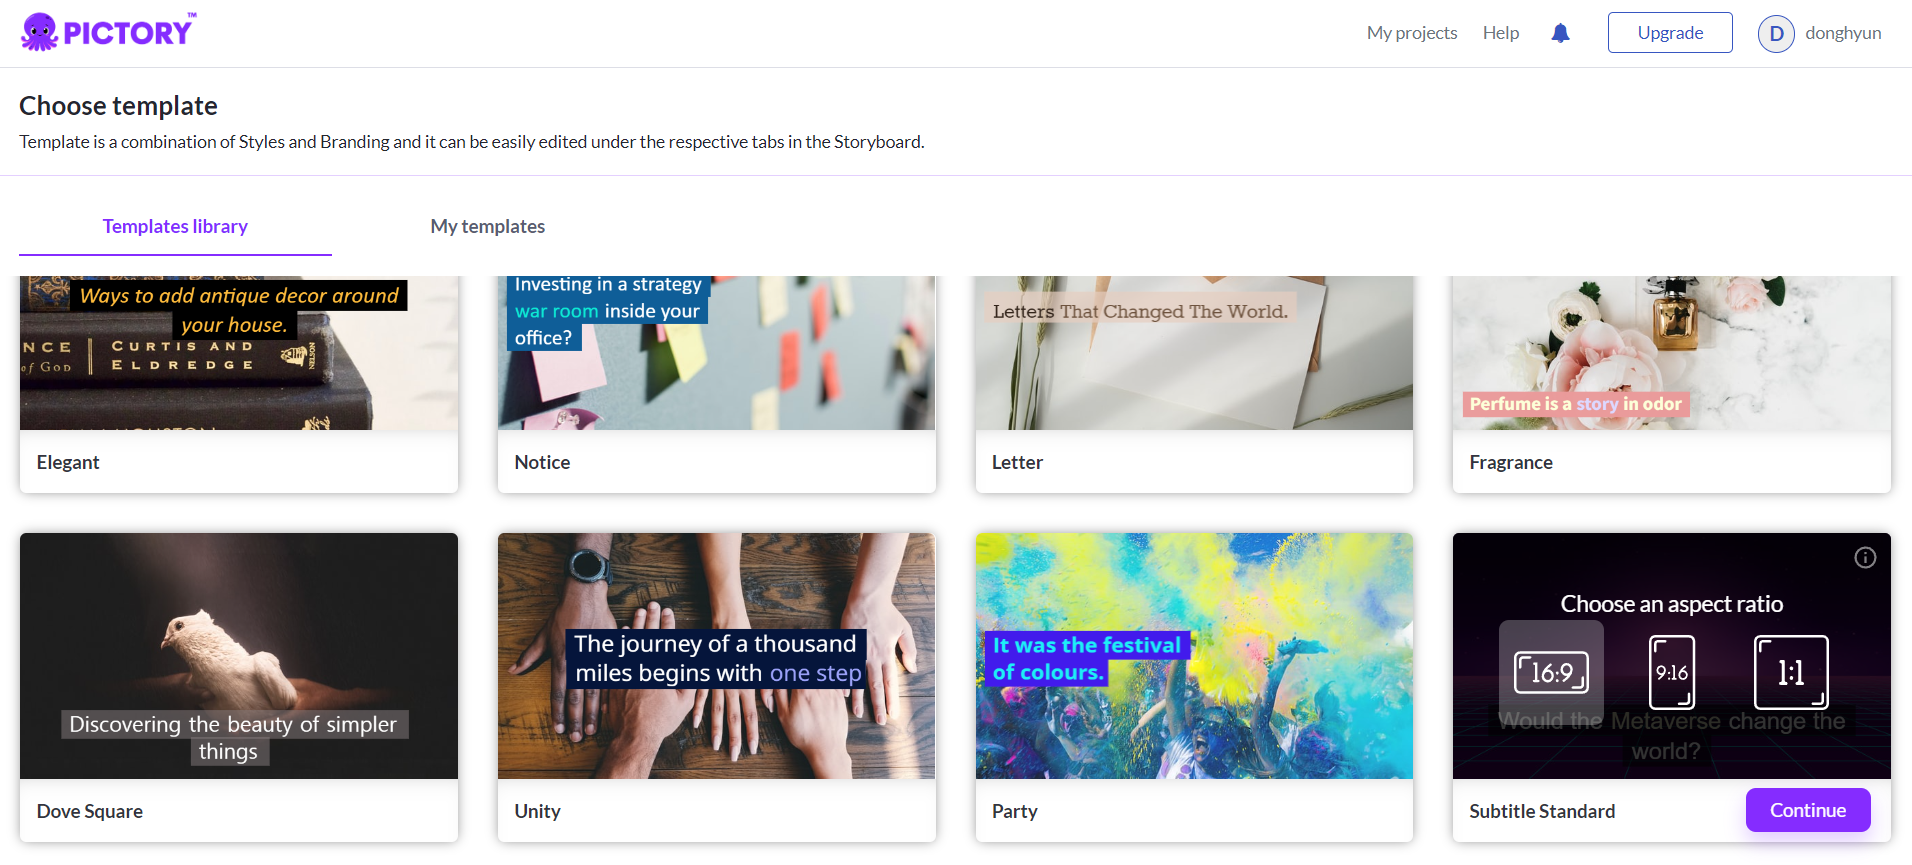Select the 1:1 aspect ratio icon
1912x865 pixels.
1791,672
